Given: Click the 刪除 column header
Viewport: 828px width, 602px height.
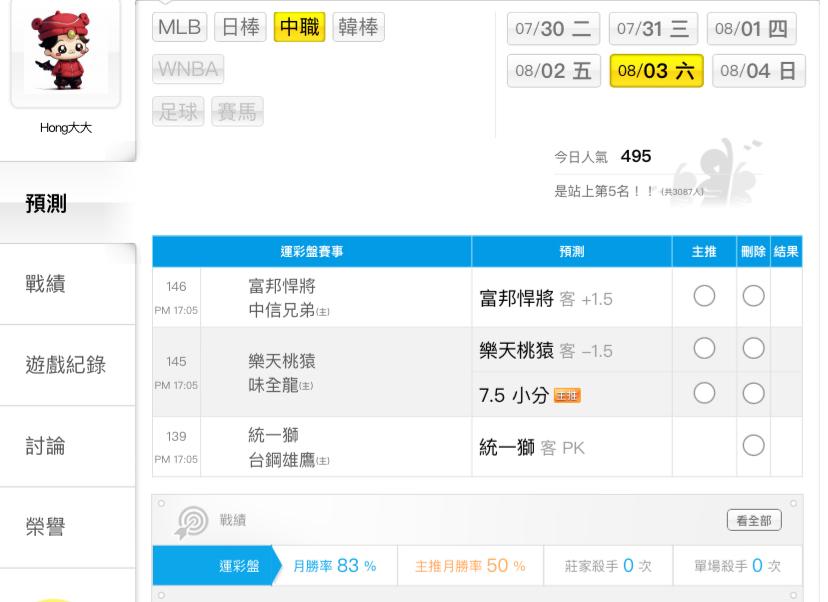Looking at the screenshot, I should pyautogui.click(x=754, y=251).
